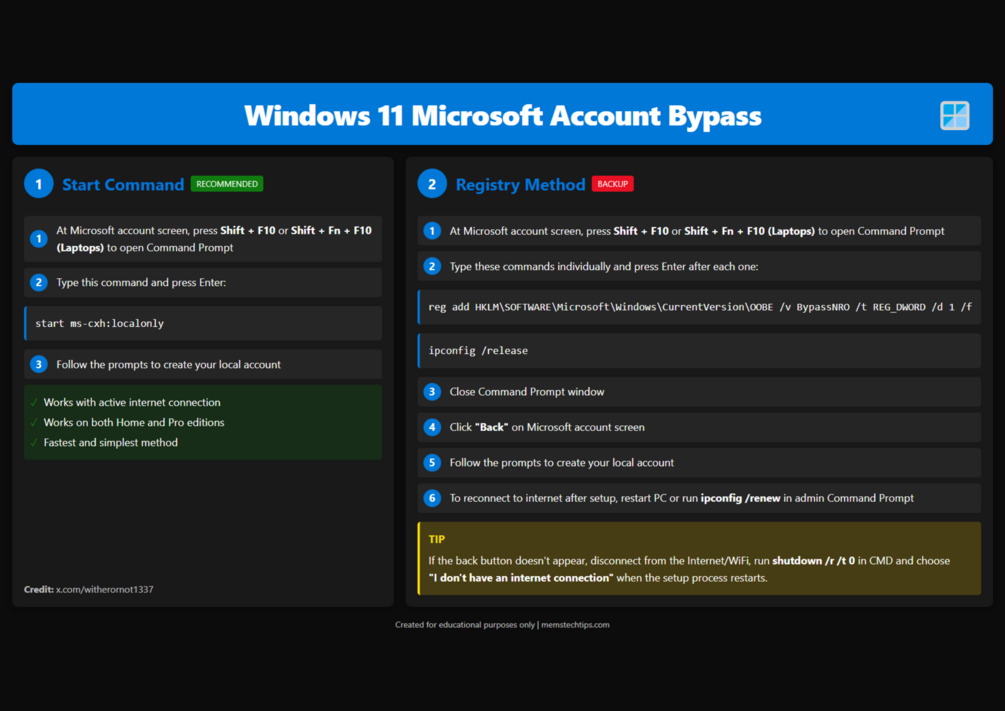Click 'To reconnect to internet after setup' step
The image size is (1005, 711).
click(x=699, y=498)
